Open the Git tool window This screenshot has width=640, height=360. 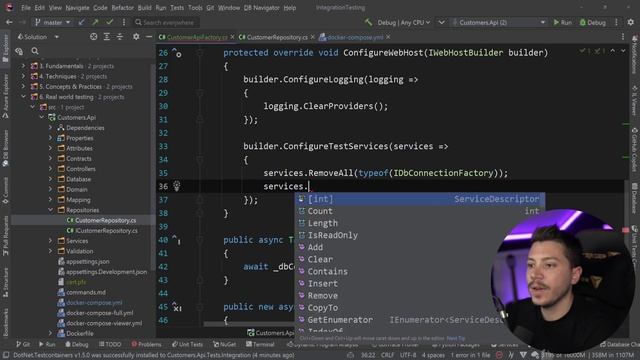coord(23,344)
